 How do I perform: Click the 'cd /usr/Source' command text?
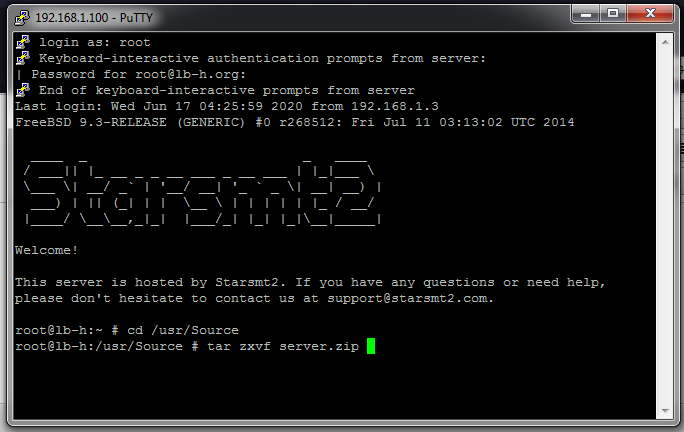tap(183, 330)
